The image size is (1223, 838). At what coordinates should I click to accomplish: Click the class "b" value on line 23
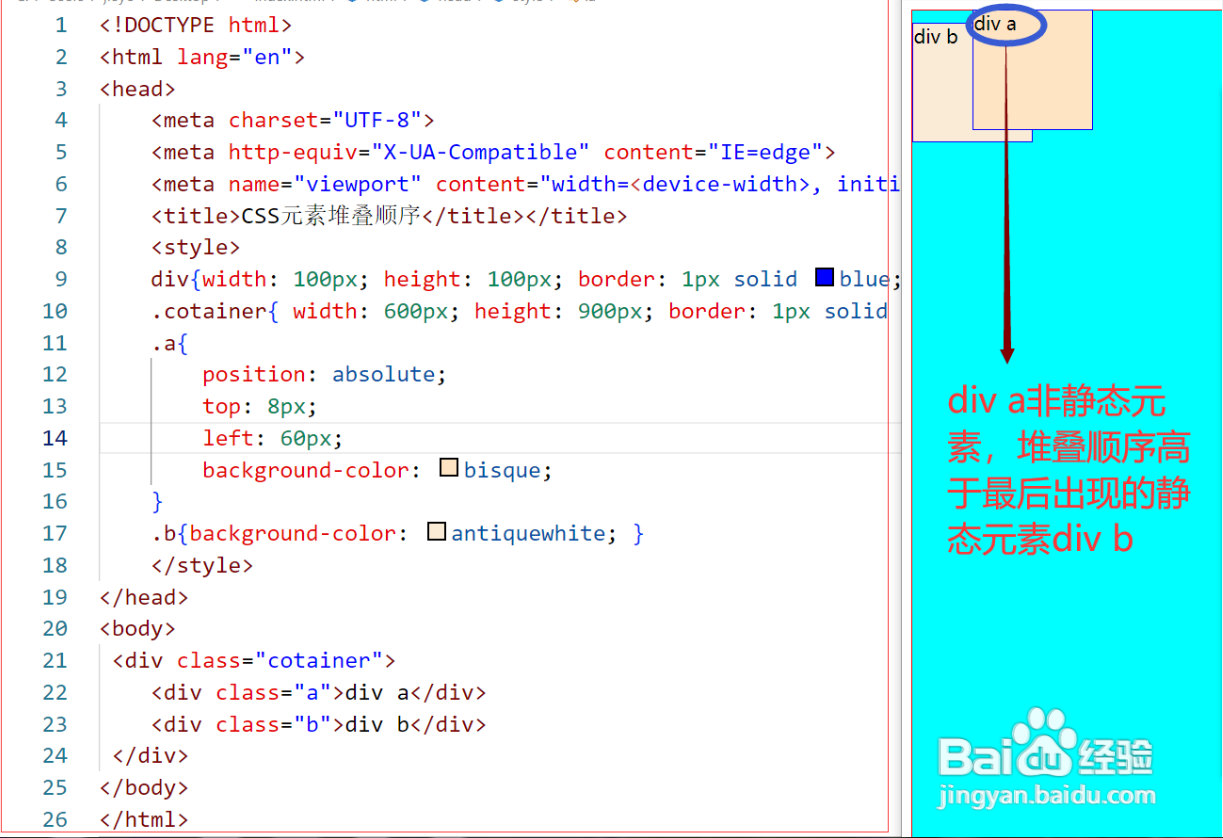(x=312, y=725)
